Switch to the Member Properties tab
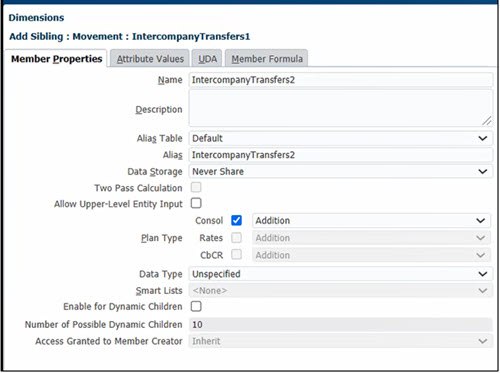The width and height of the screenshot is (500, 373). point(56,59)
